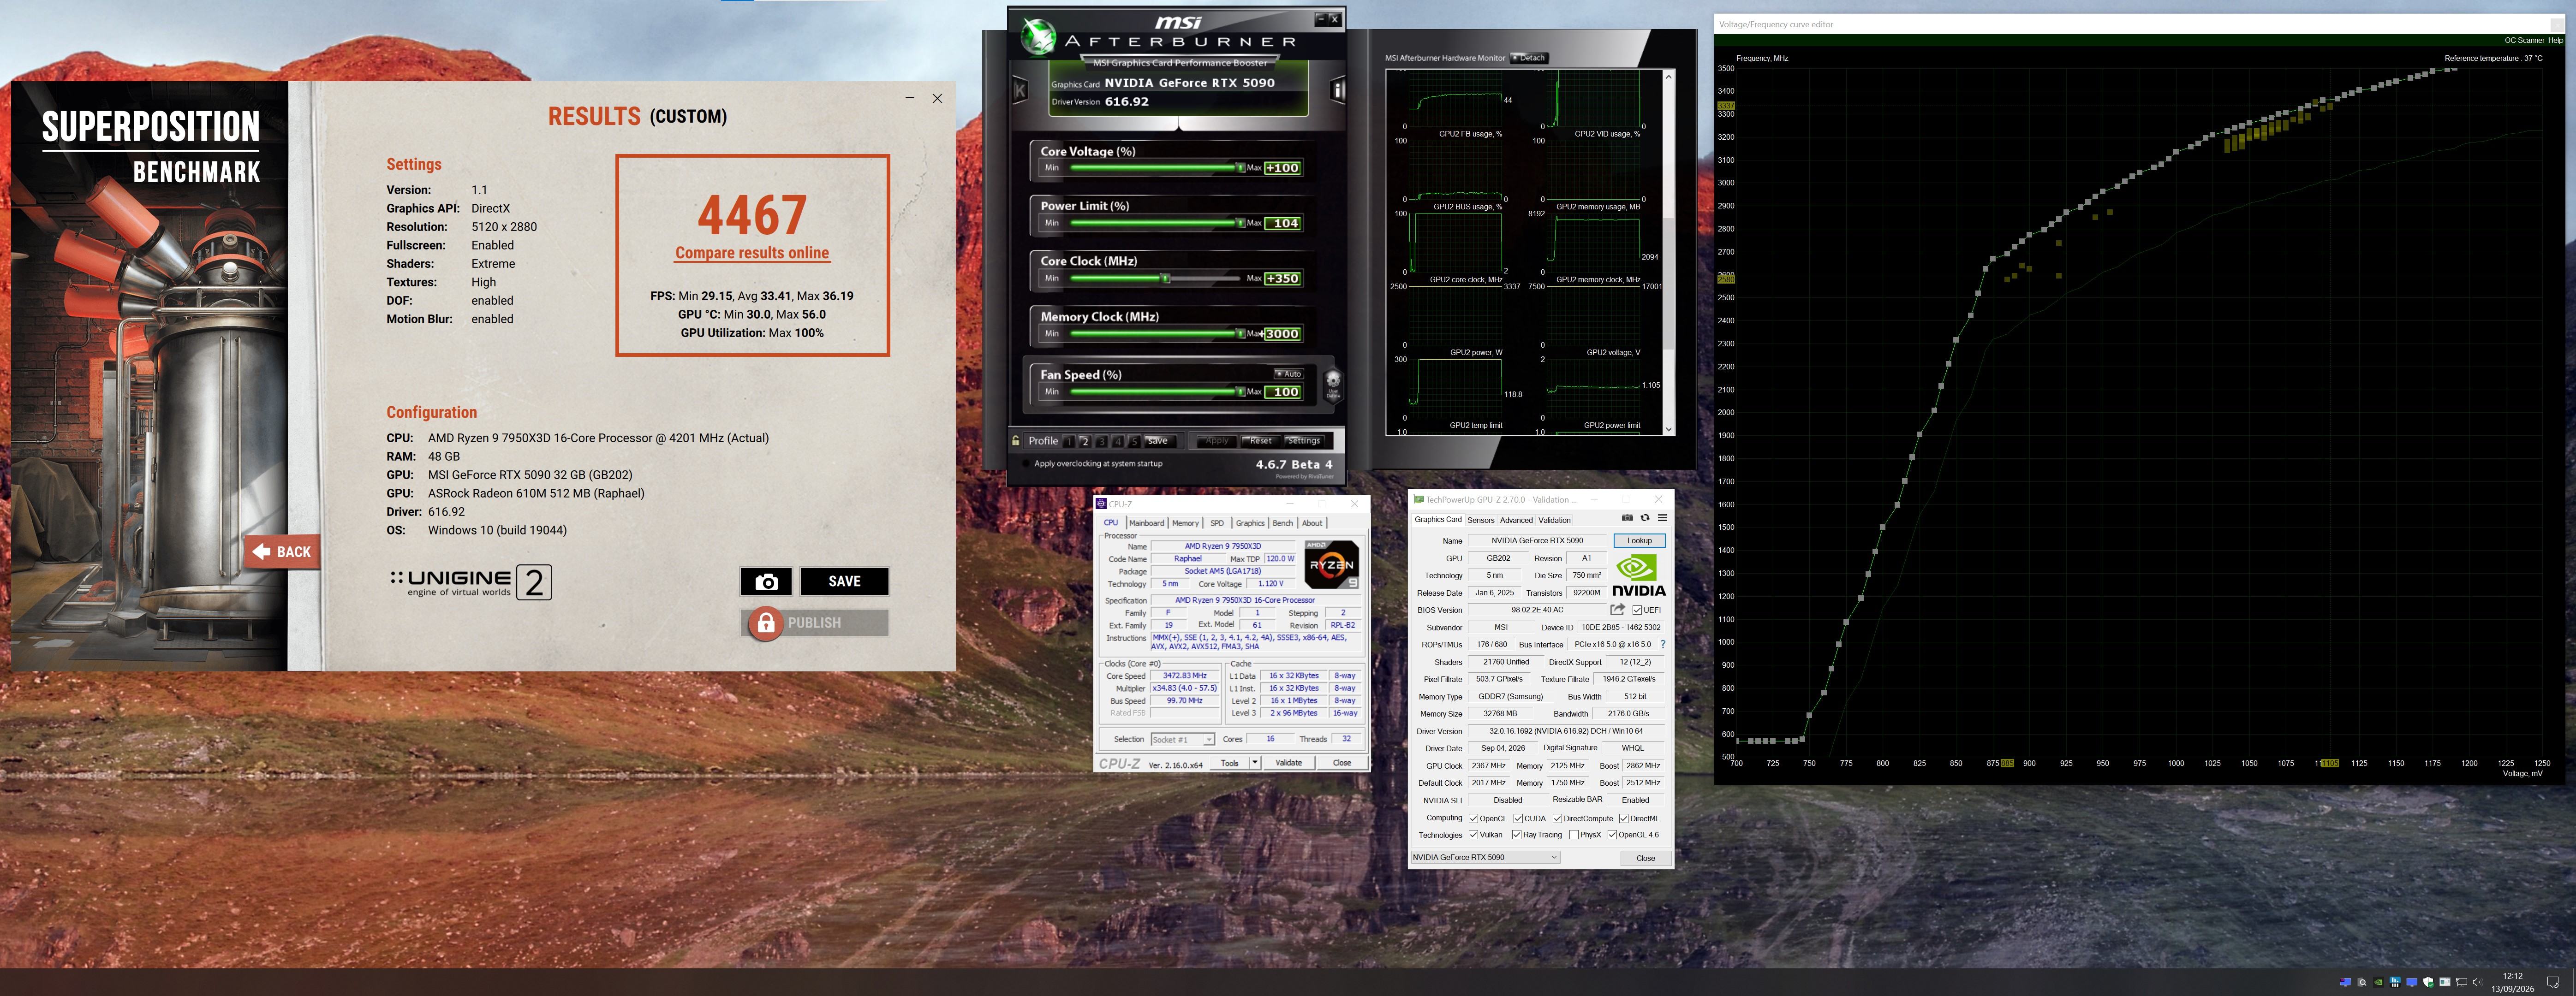
Task: Click the Ryzen 9 logo in CPU-Z
Action: click(x=1332, y=564)
